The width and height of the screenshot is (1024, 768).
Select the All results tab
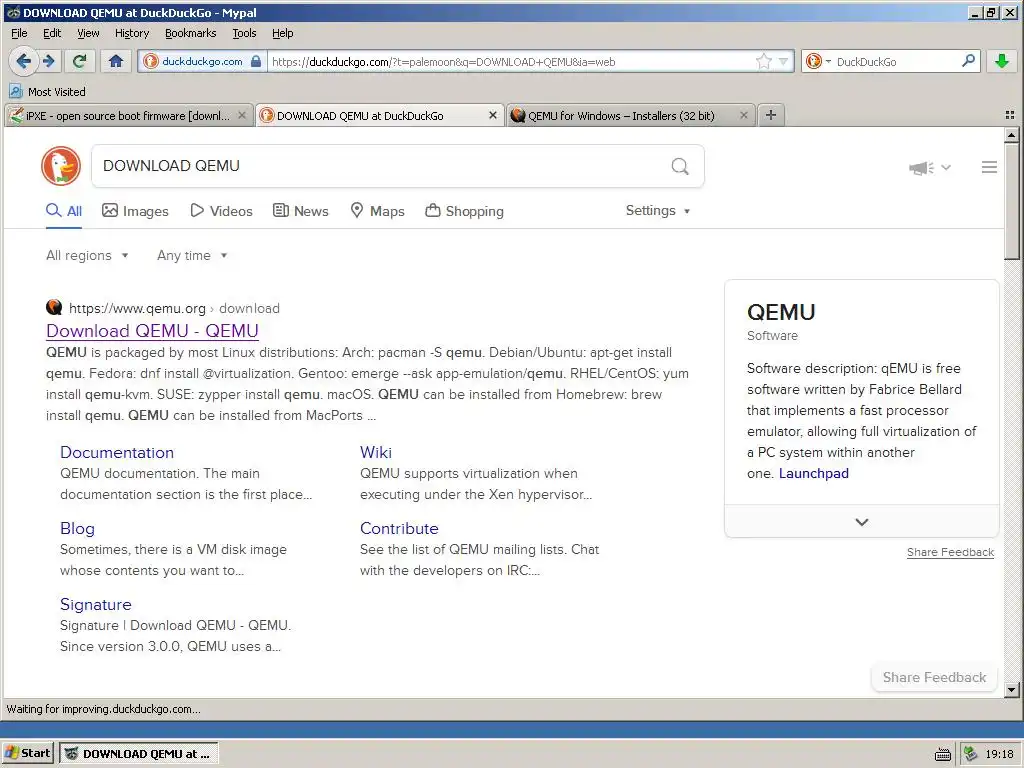coord(64,211)
